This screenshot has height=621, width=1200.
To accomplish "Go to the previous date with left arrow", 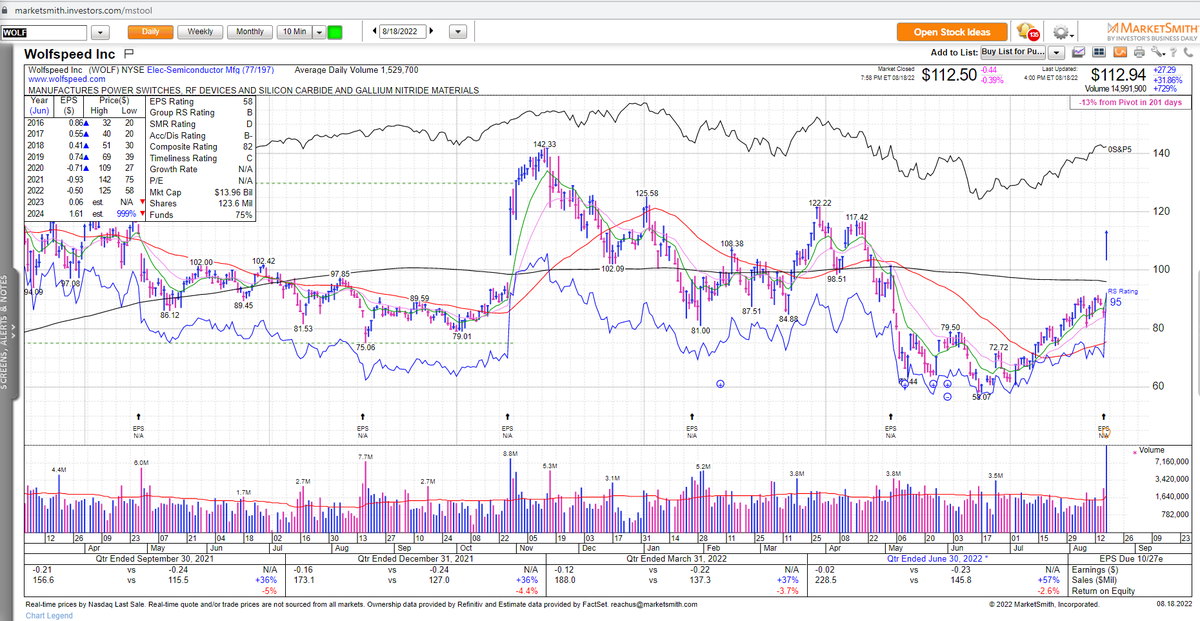I will click(x=374, y=32).
